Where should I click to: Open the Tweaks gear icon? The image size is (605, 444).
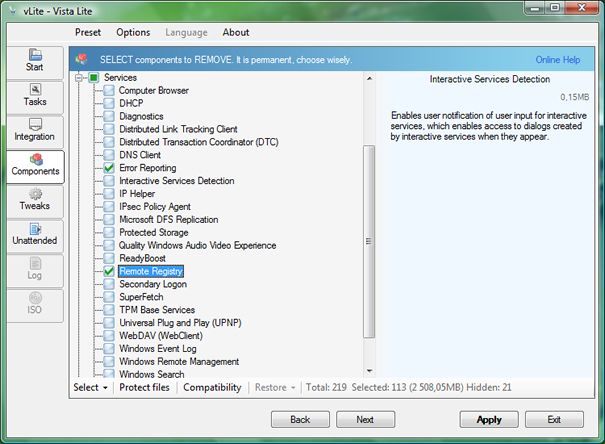pyautogui.click(x=35, y=194)
